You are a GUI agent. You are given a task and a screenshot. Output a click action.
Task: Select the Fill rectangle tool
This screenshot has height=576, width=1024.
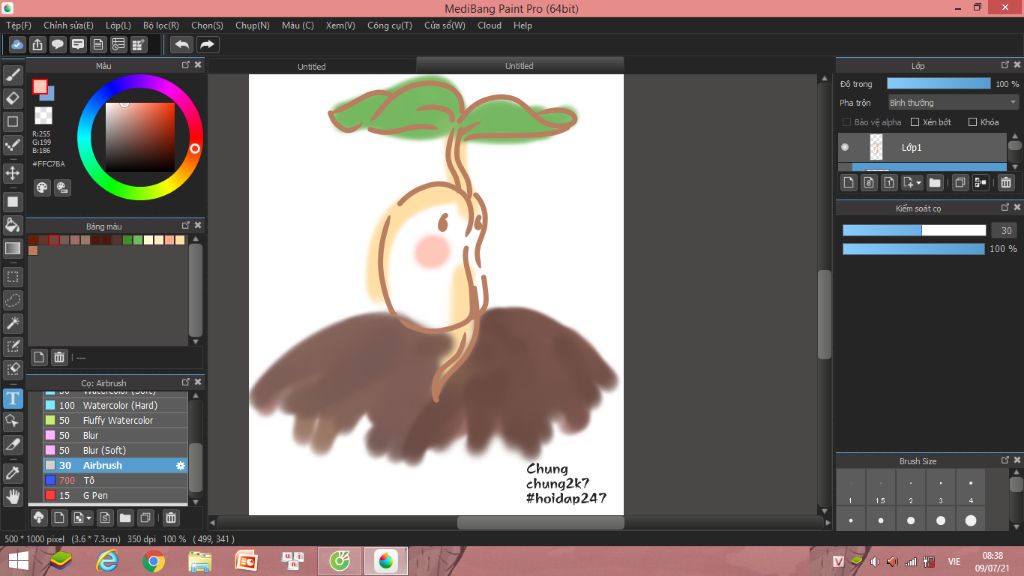tap(12, 202)
